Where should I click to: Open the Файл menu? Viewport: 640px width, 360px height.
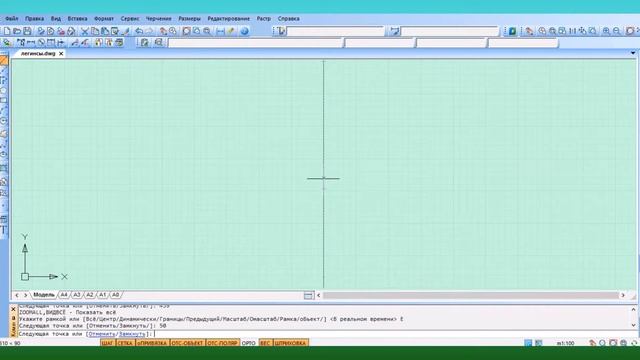pyautogui.click(x=11, y=19)
